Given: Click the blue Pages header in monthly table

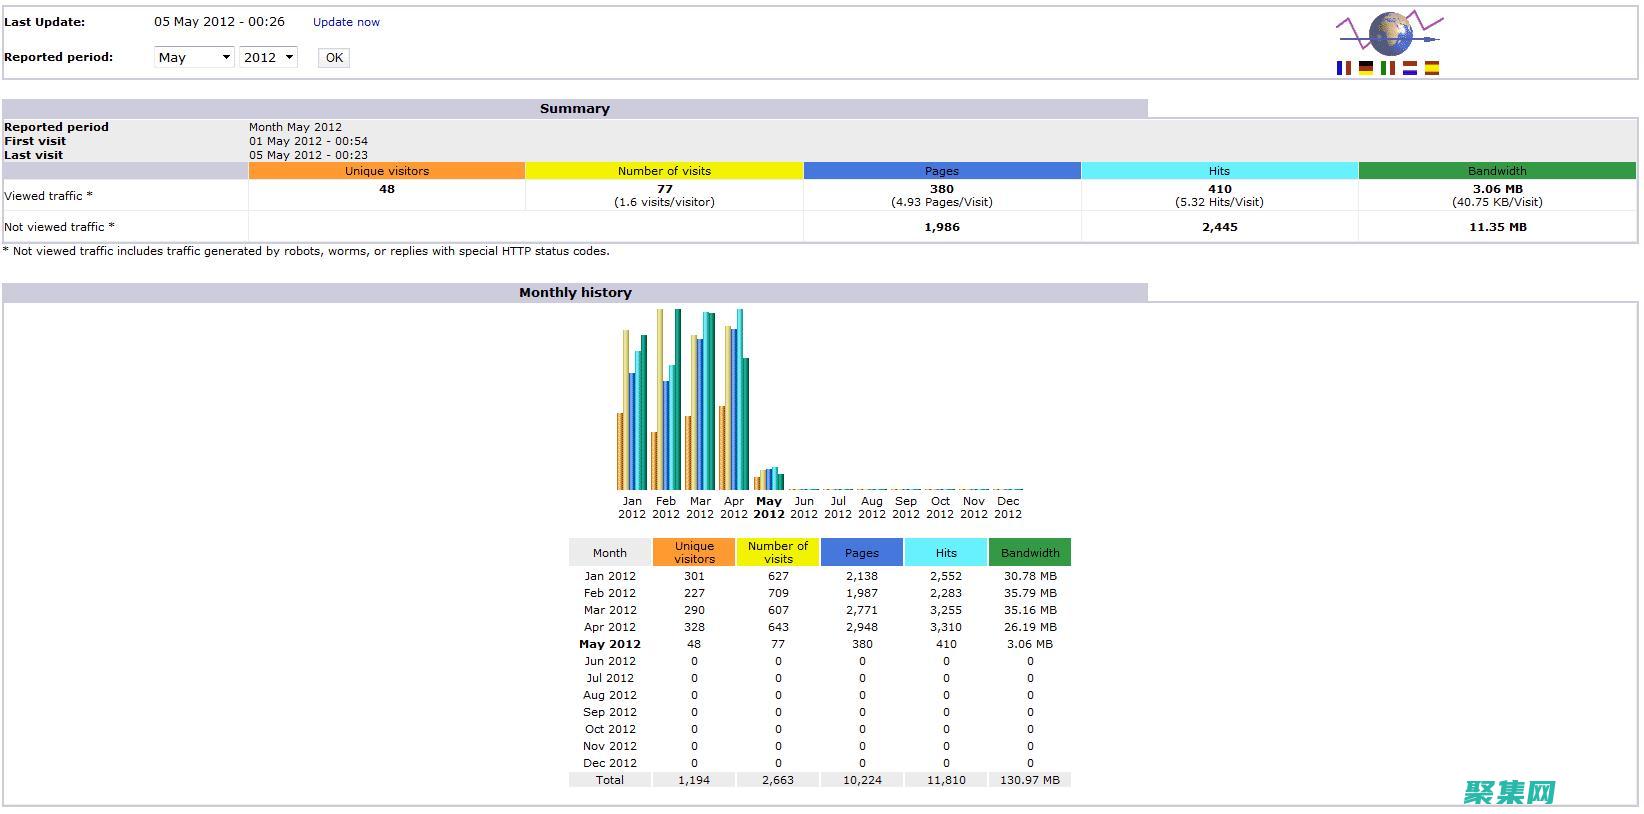Looking at the screenshot, I should pyautogui.click(x=861, y=552).
